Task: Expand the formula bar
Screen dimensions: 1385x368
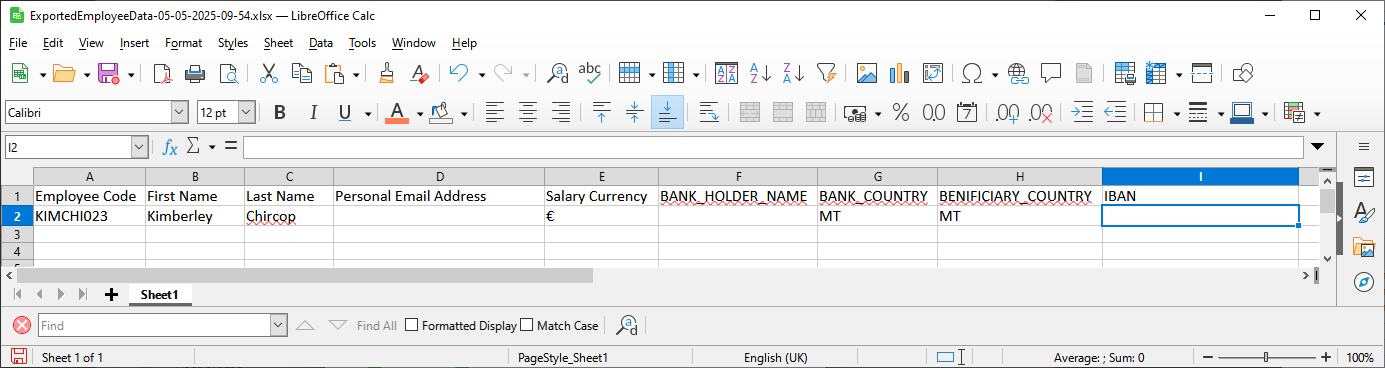Action: 1318,147
